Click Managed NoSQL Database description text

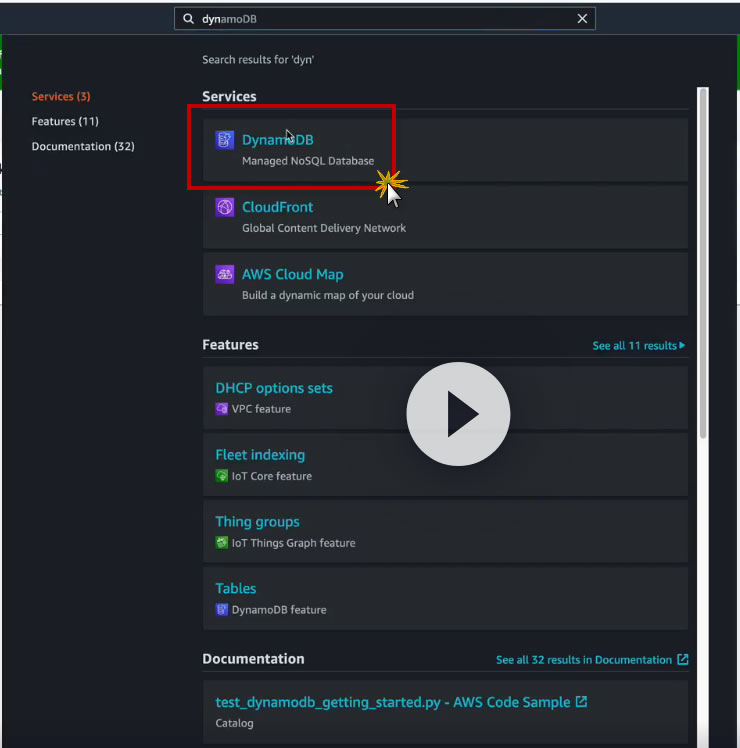pos(308,161)
